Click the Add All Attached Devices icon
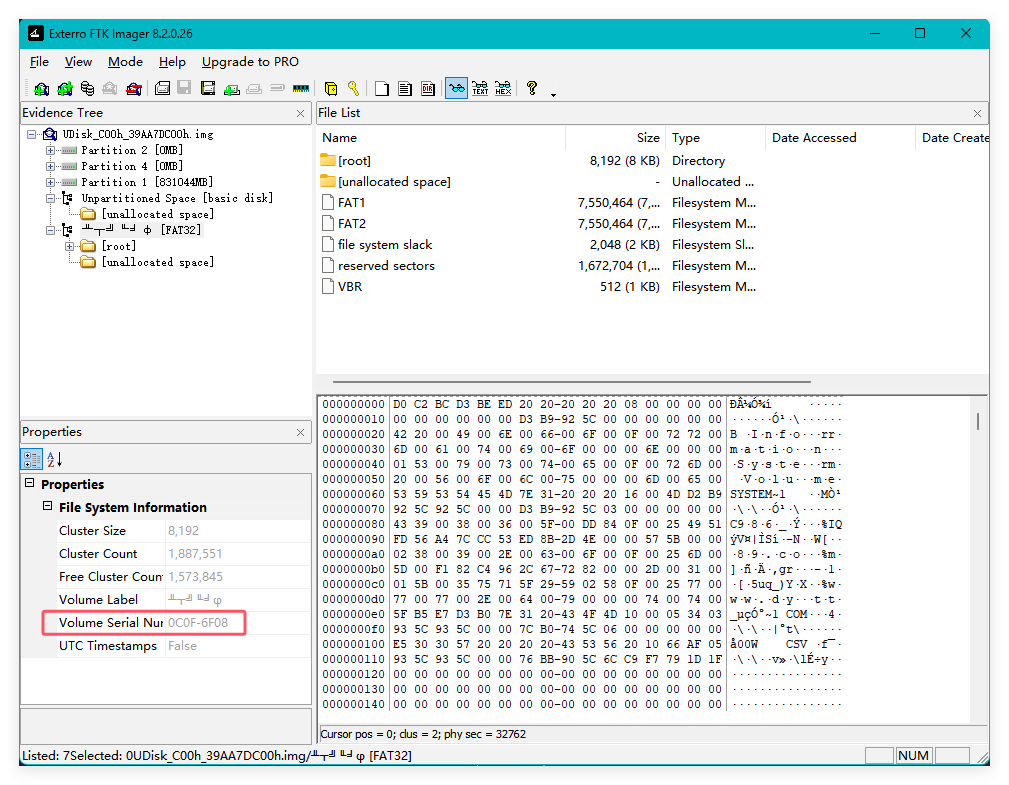 pyautogui.click(x=64, y=89)
